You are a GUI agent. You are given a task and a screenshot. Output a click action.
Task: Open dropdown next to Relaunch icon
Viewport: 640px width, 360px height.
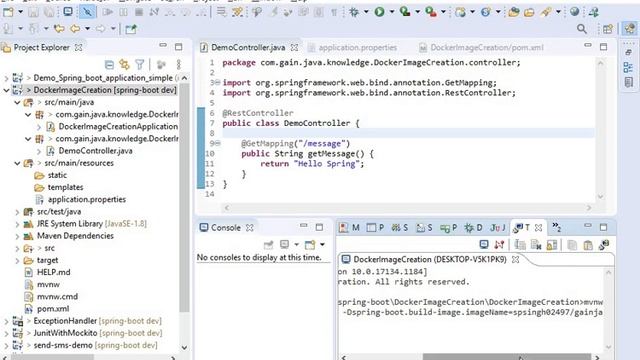(443, 12)
